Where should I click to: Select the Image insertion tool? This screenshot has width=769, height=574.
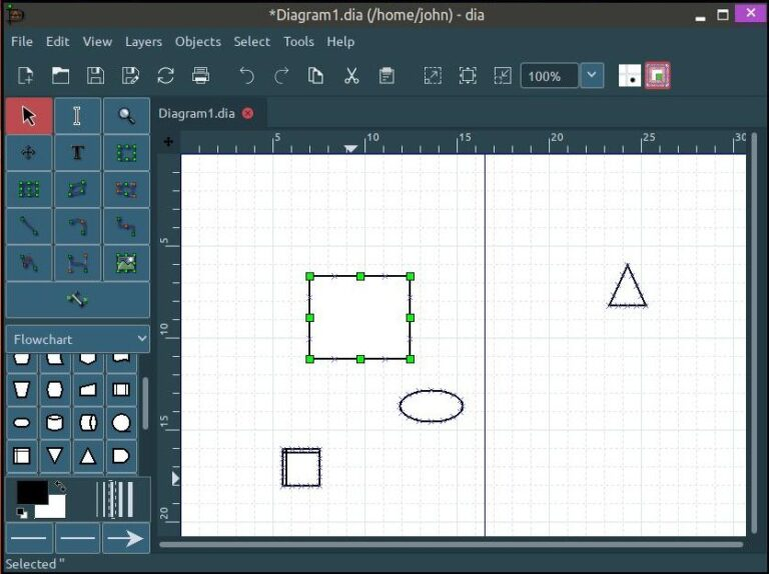click(x=127, y=263)
